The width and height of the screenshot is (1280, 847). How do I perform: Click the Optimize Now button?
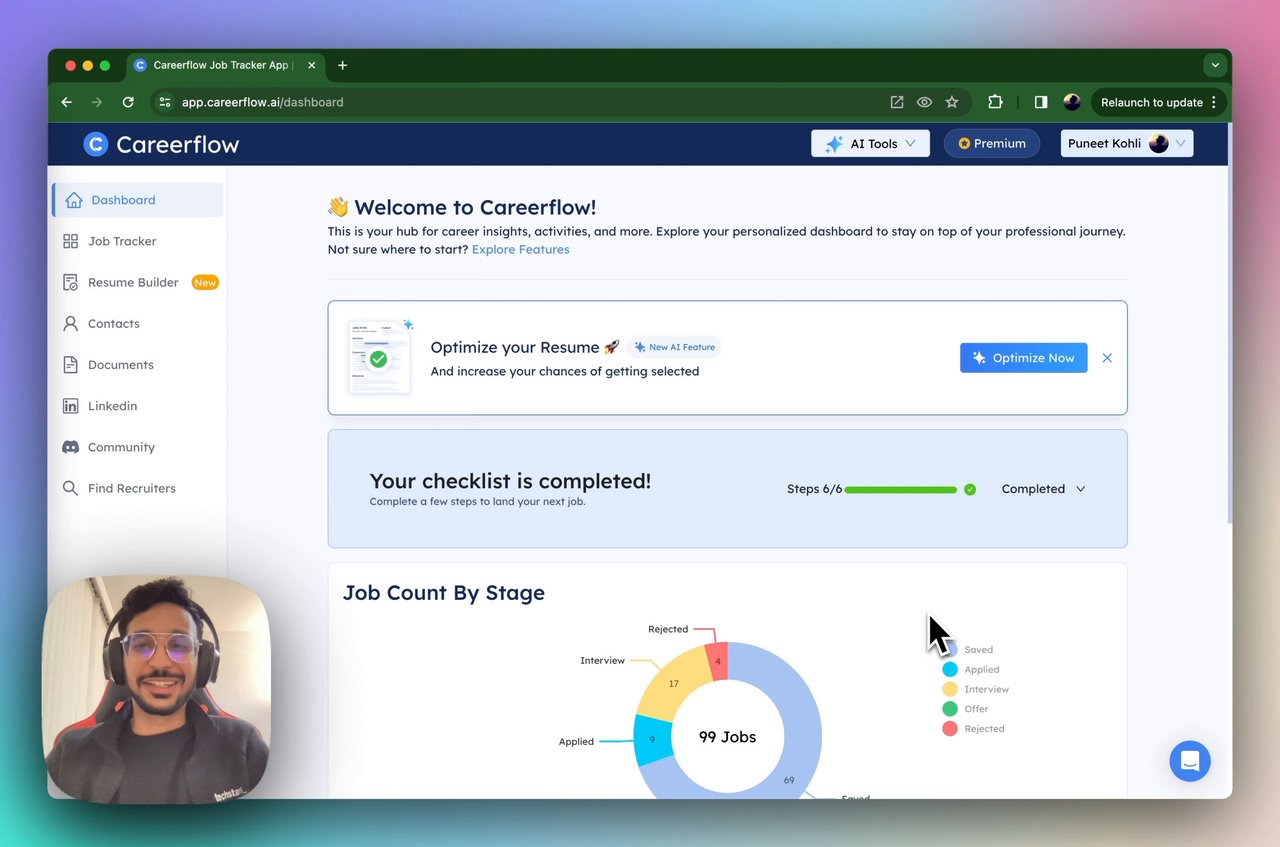click(x=1023, y=358)
